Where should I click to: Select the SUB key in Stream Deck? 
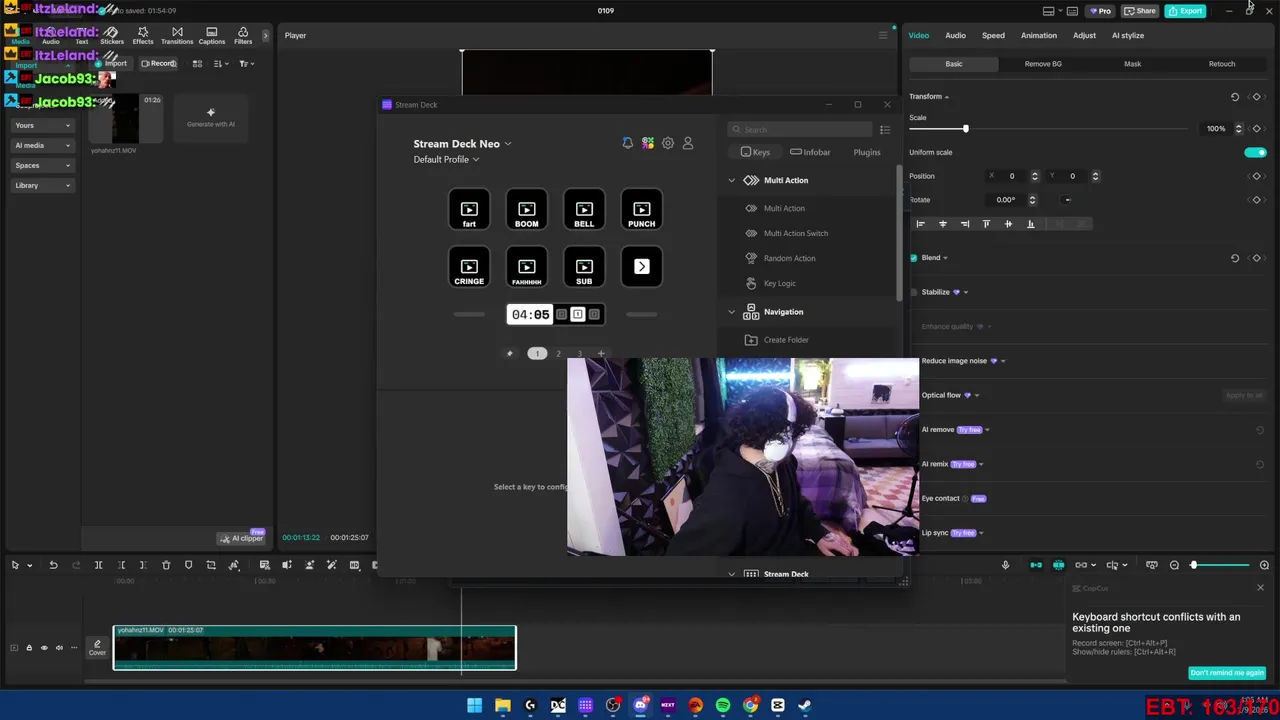(x=584, y=267)
